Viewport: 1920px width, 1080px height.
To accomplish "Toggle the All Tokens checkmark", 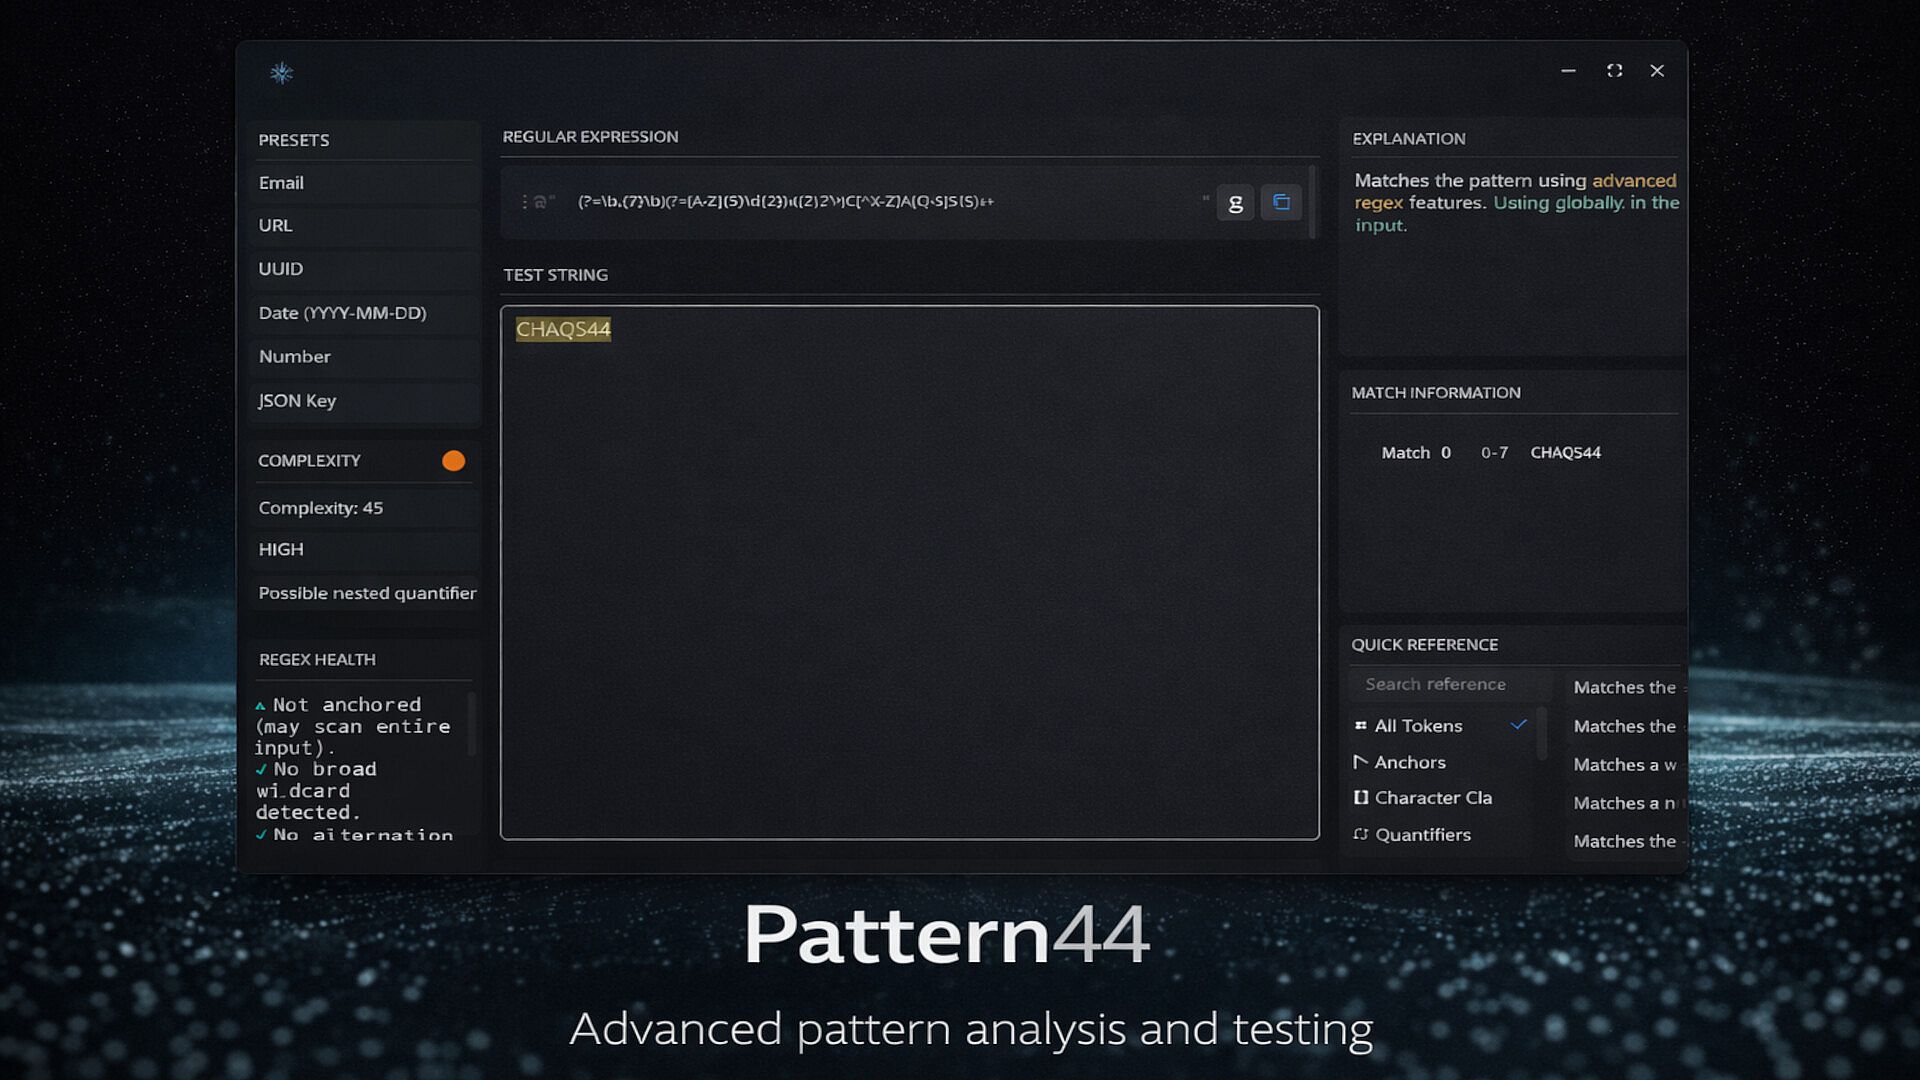I will (1518, 724).
